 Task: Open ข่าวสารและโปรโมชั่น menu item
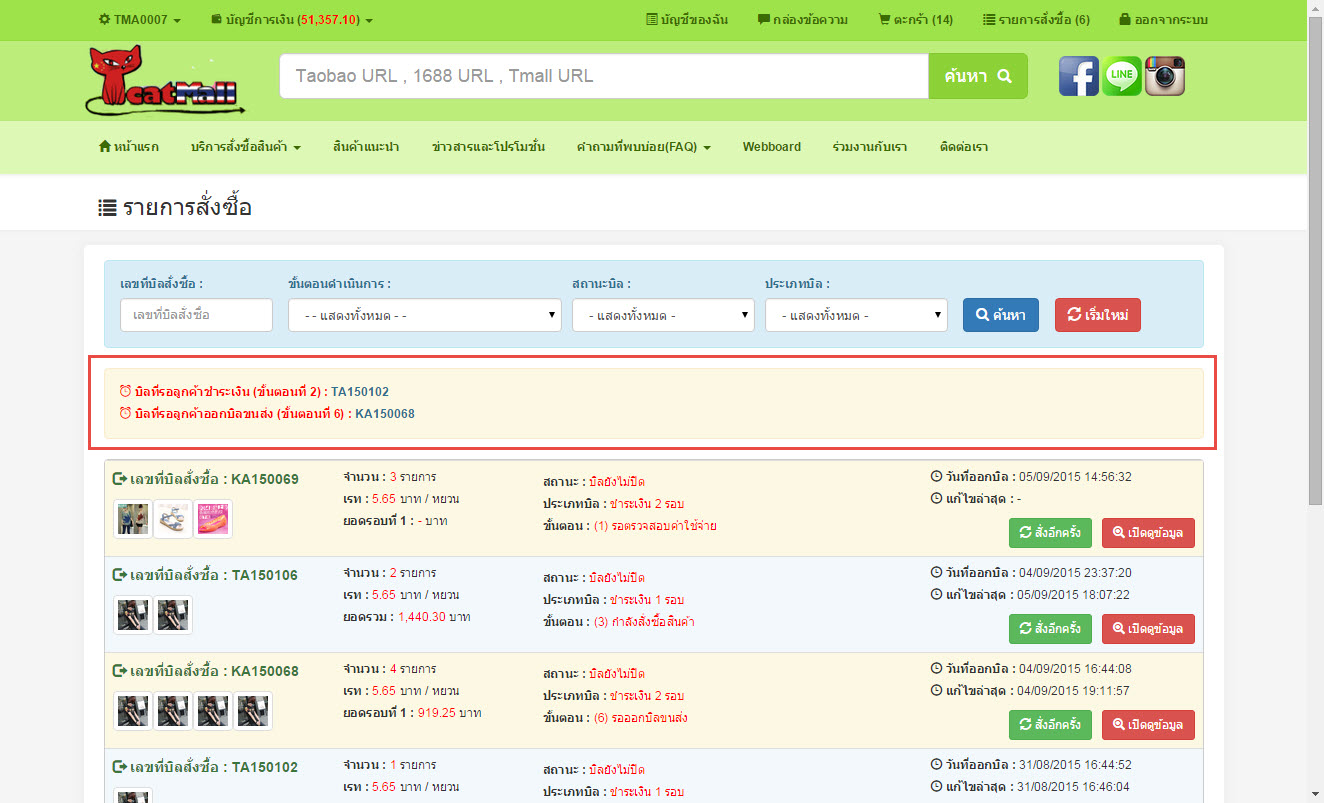tap(488, 147)
